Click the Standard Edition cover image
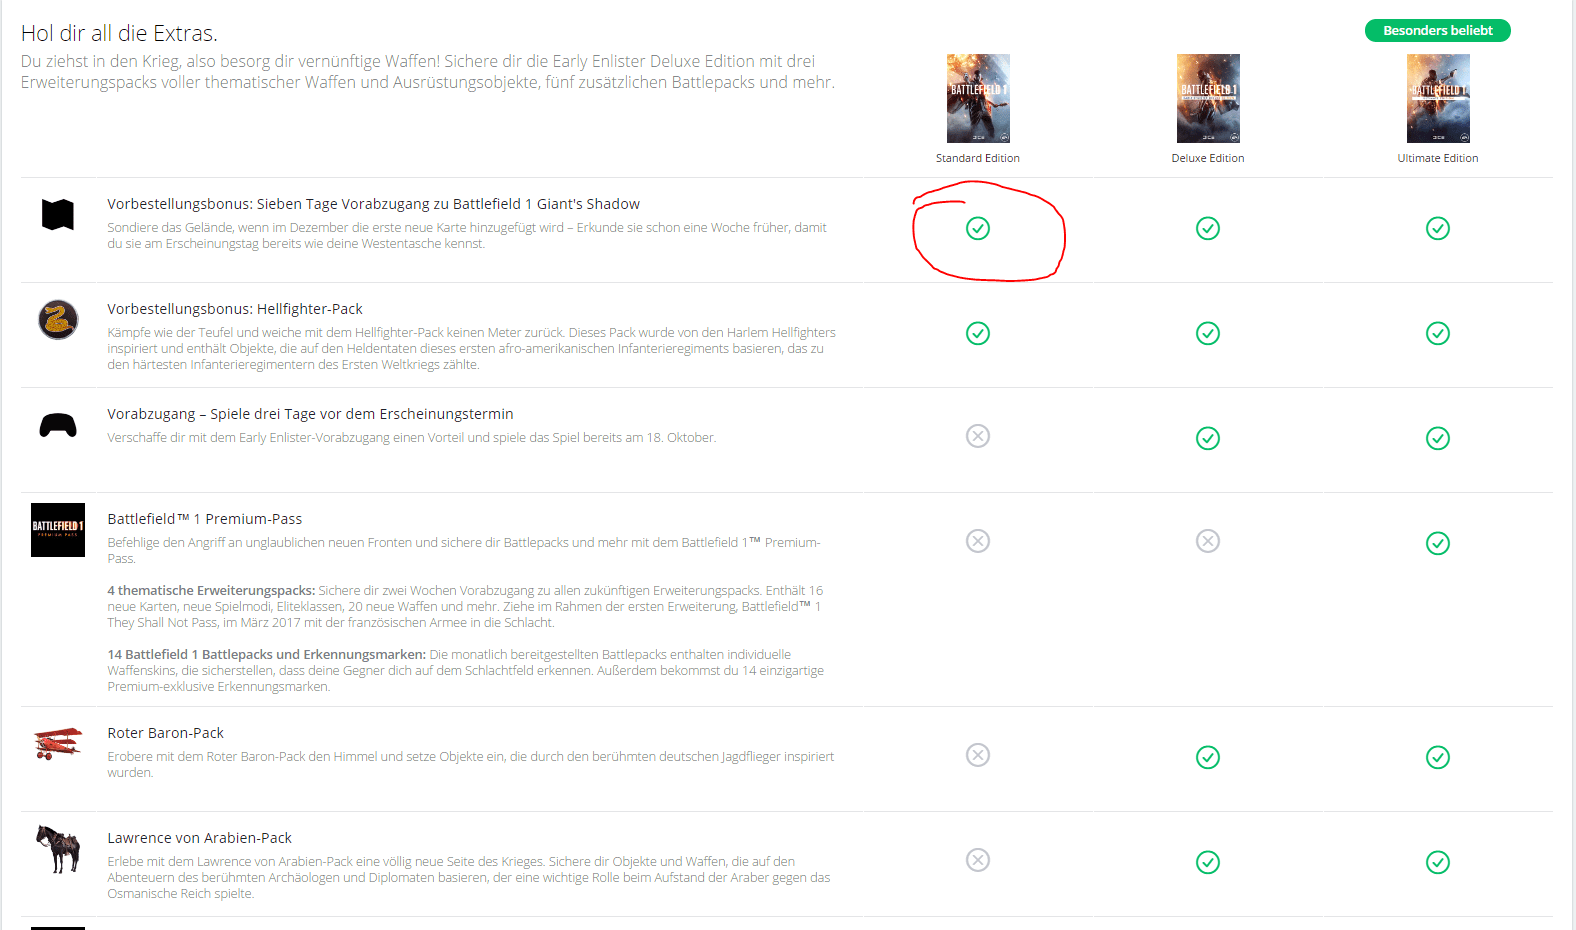The height and width of the screenshot is (930, 1576). 978,98
